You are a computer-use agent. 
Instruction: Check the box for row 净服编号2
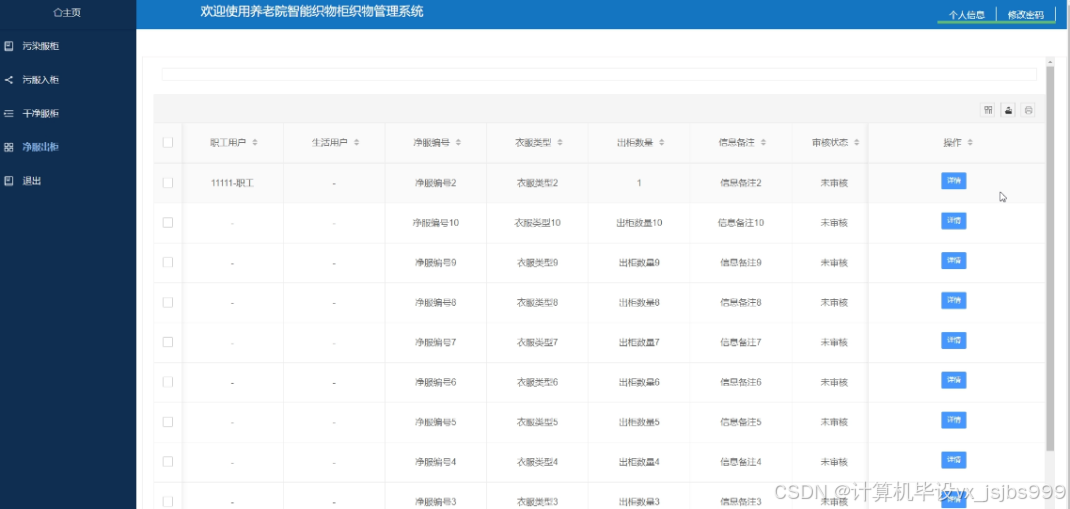[x=168, y=183]
